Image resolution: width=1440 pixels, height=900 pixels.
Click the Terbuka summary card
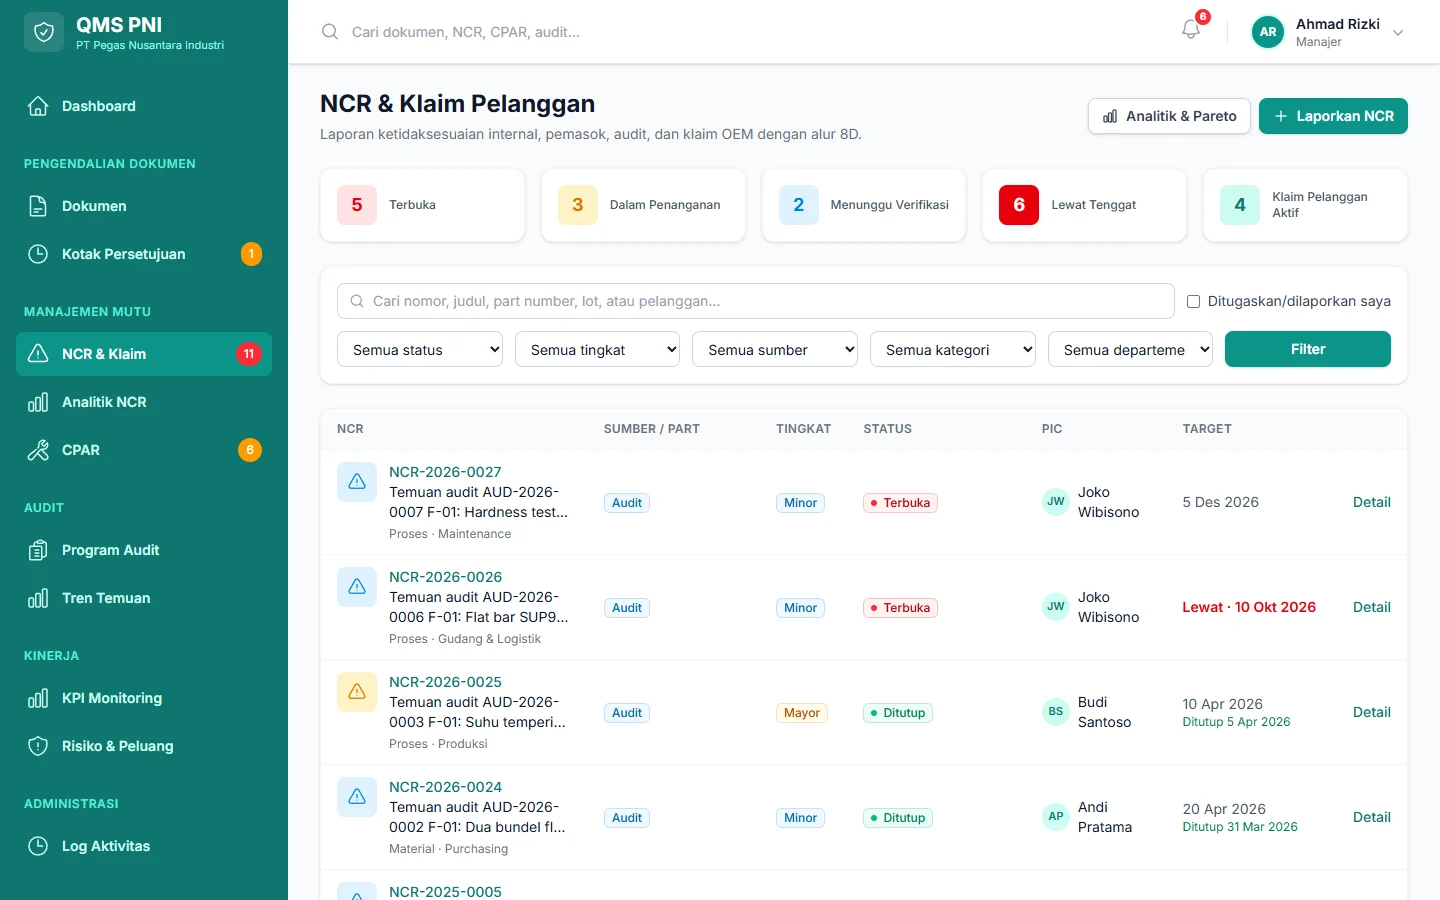pyautogui.click(x=422, y=205)
